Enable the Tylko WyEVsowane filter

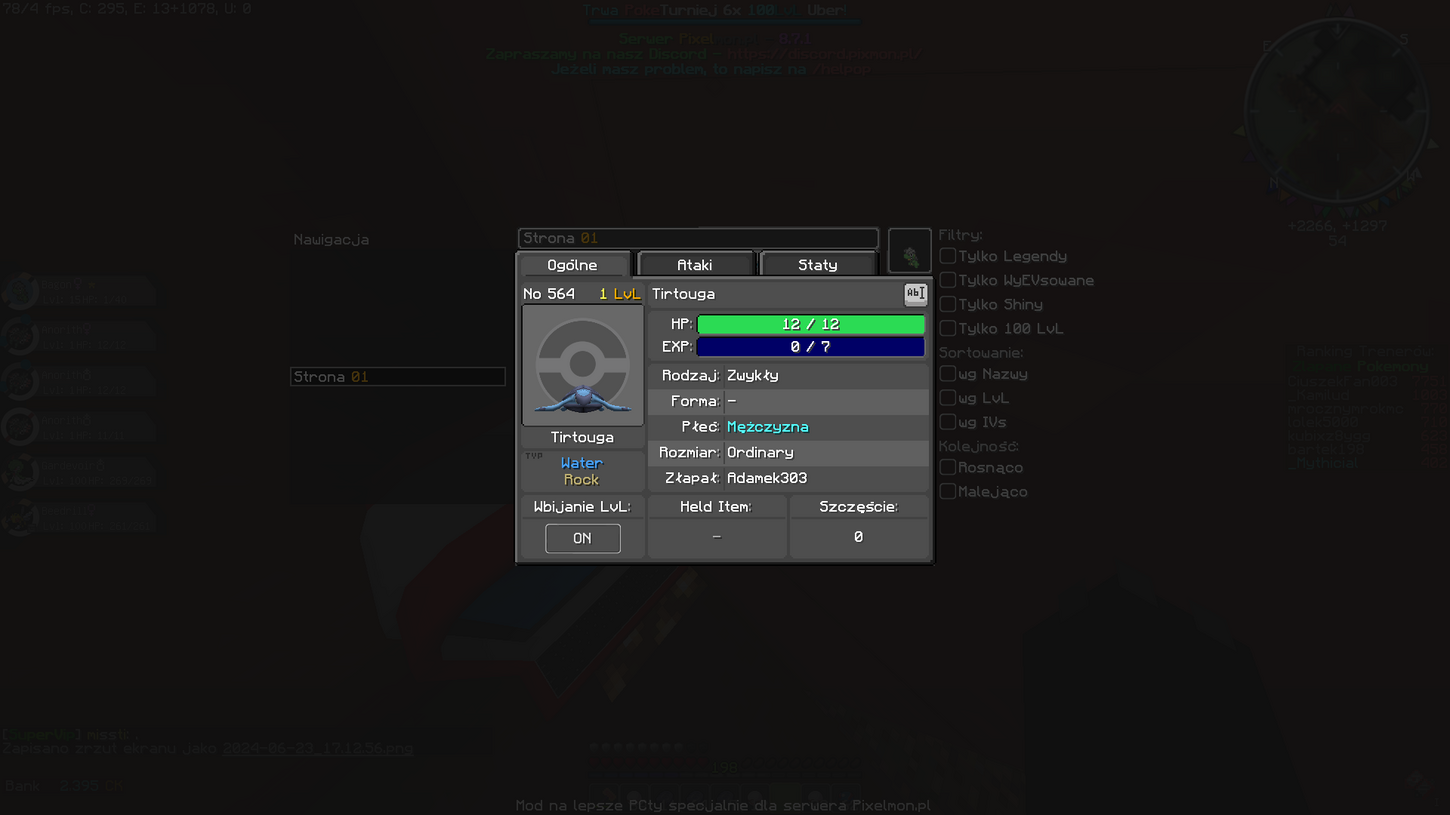pos(947,281)
